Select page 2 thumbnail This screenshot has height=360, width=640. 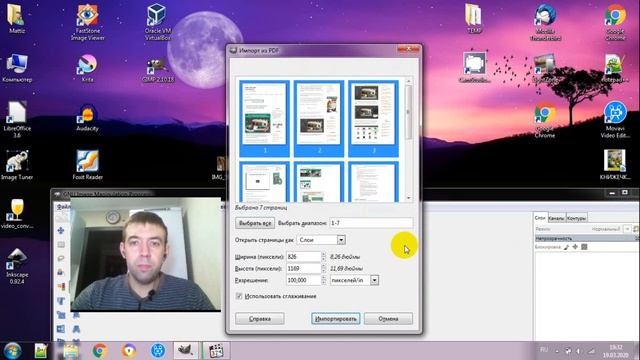[319, 118]
